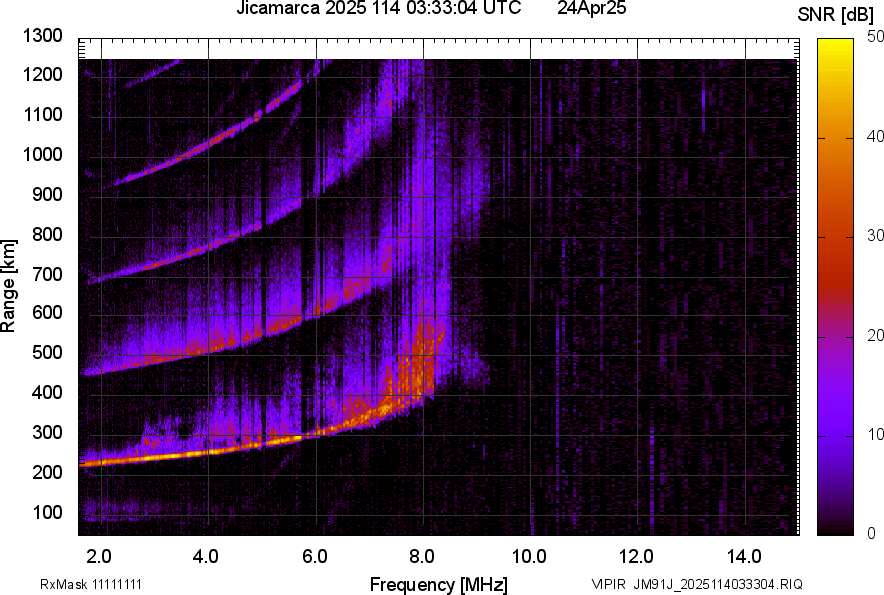The height and width of the screenshot is (595, 884).
Task: Click the title text 'Jicamarca 2025 114 03:33:04 UTC'
Action: click(378, 8)
